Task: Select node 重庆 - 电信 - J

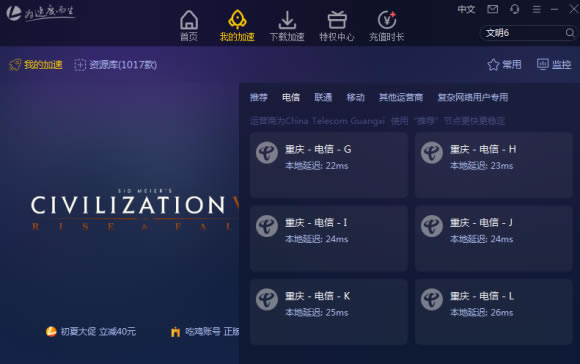Action: pos(493,238)
